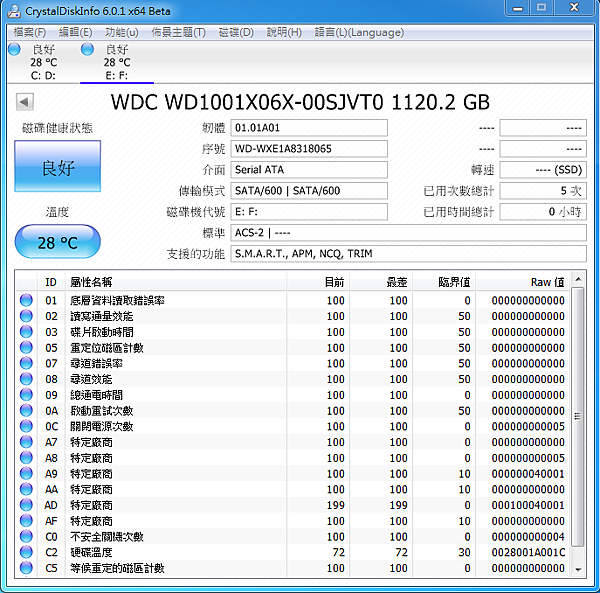This screenshot has height=593, width=600.
Task: Click the 目前 column header
Action: (x=318, y=282)
